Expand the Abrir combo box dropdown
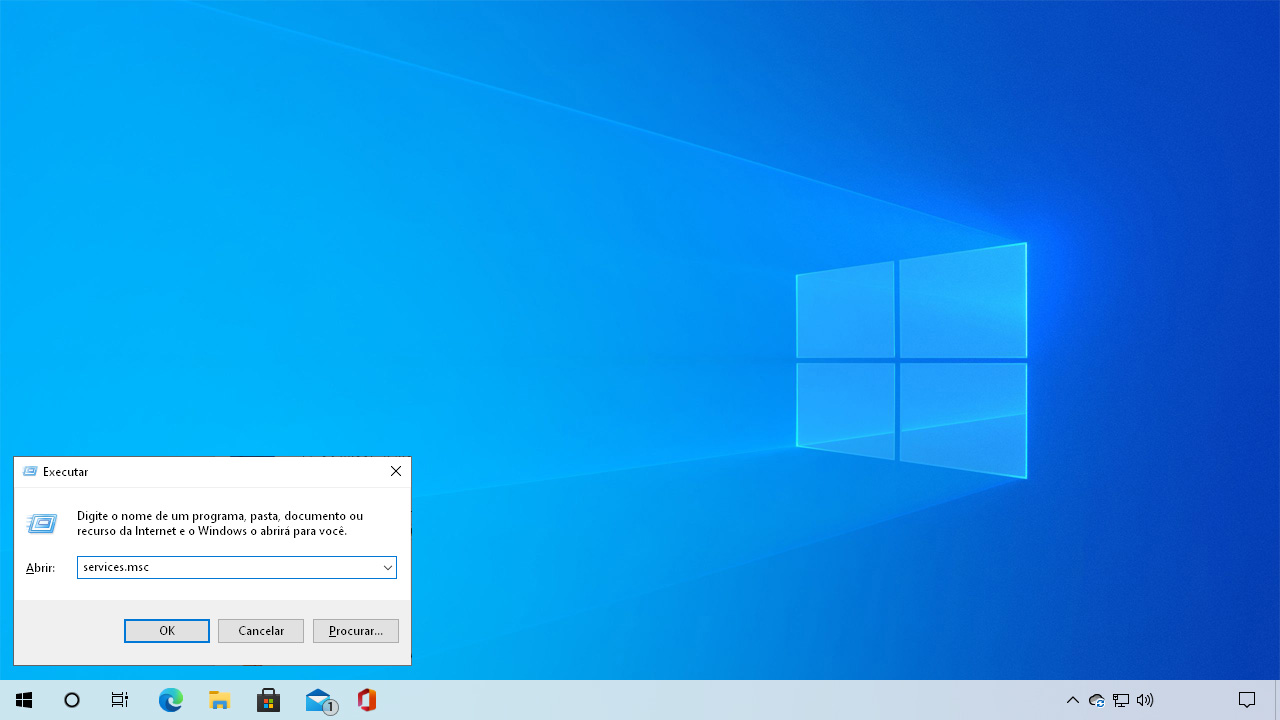1280x720 pixels. coord(387,568)
